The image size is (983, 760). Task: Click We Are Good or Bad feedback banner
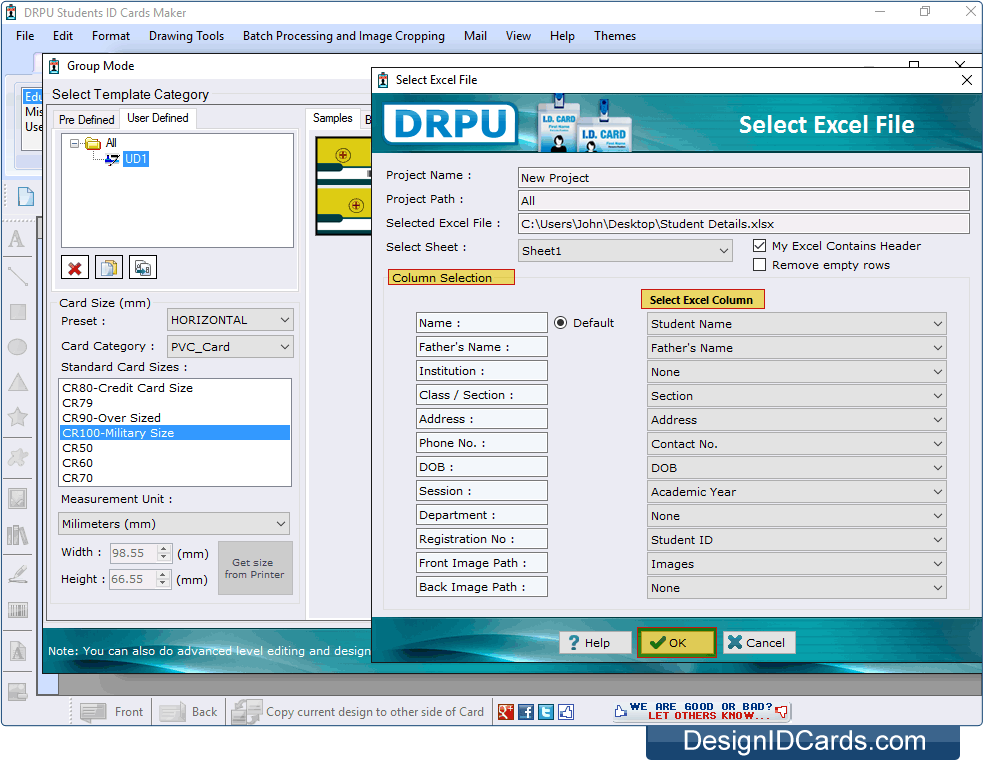tap(702, 711)
